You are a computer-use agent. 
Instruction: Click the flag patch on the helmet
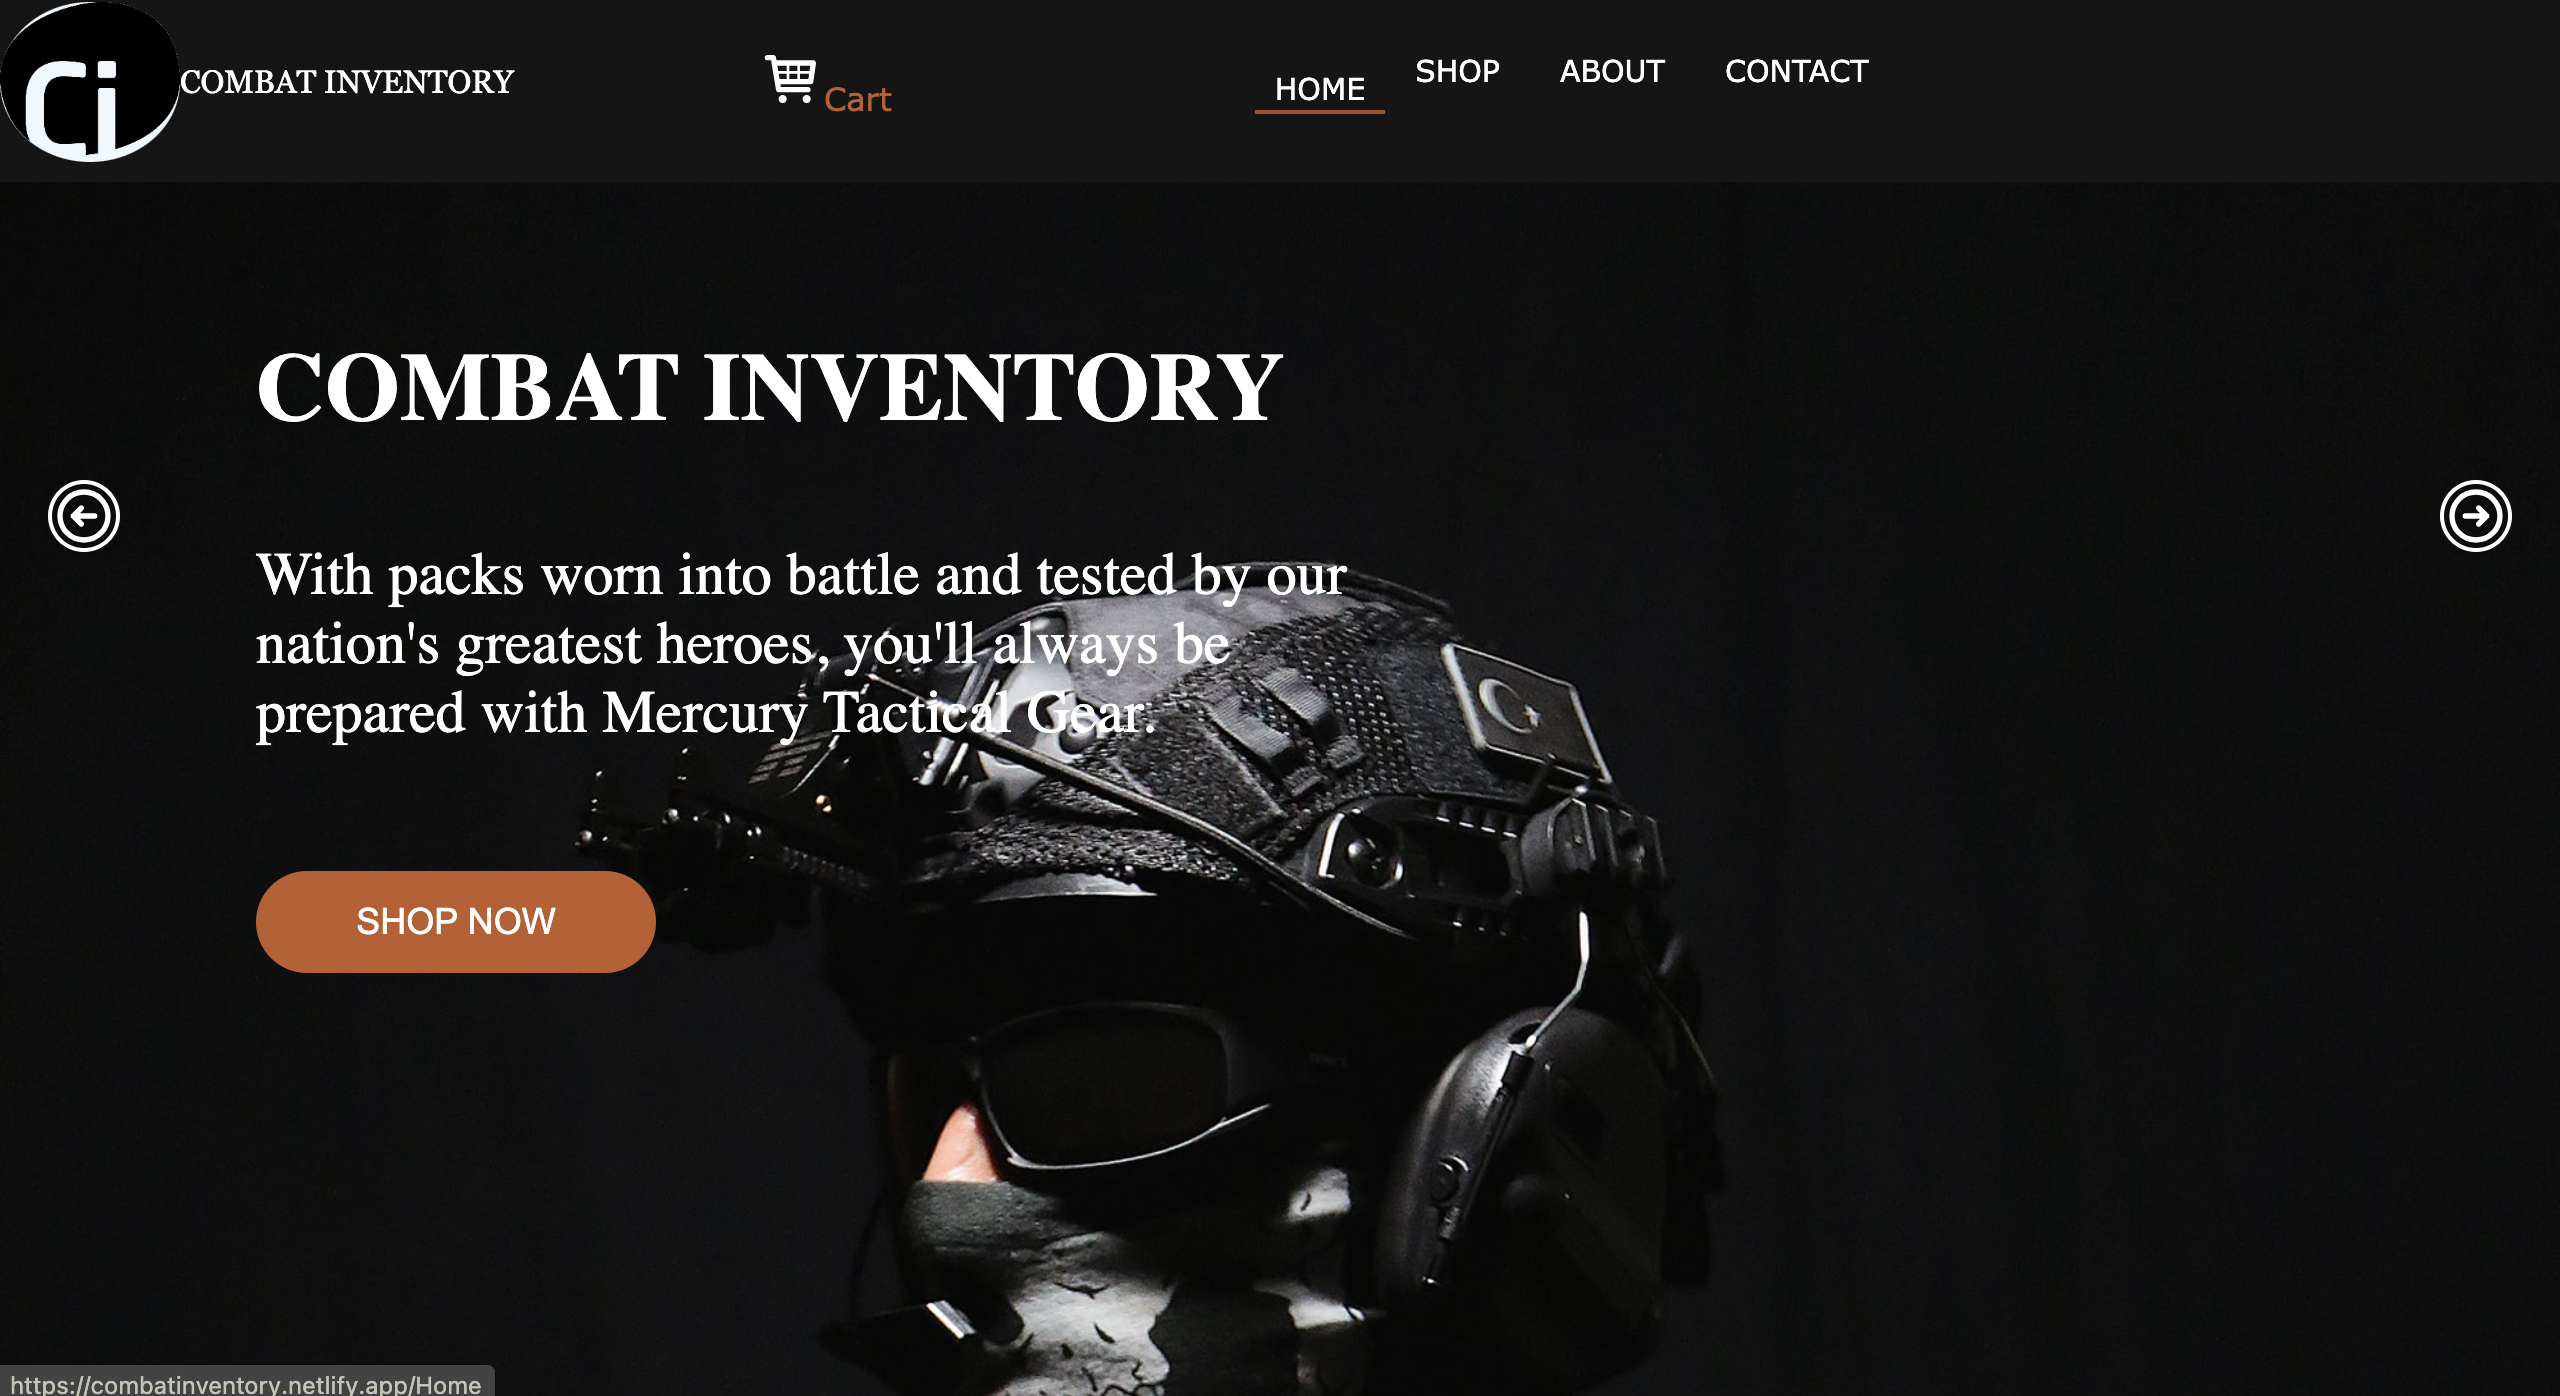1520,712
